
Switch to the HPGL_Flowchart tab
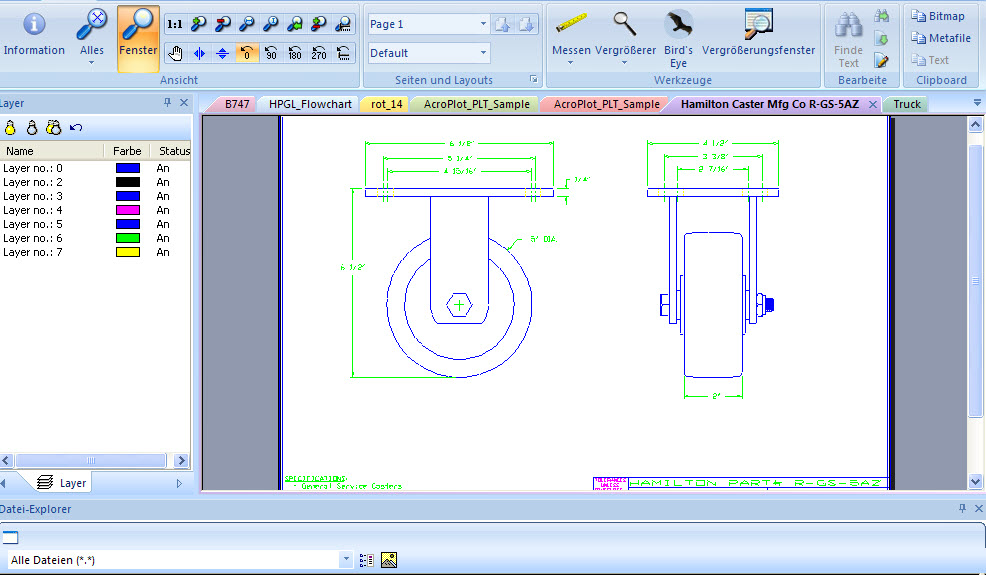(x=310, y=104)
